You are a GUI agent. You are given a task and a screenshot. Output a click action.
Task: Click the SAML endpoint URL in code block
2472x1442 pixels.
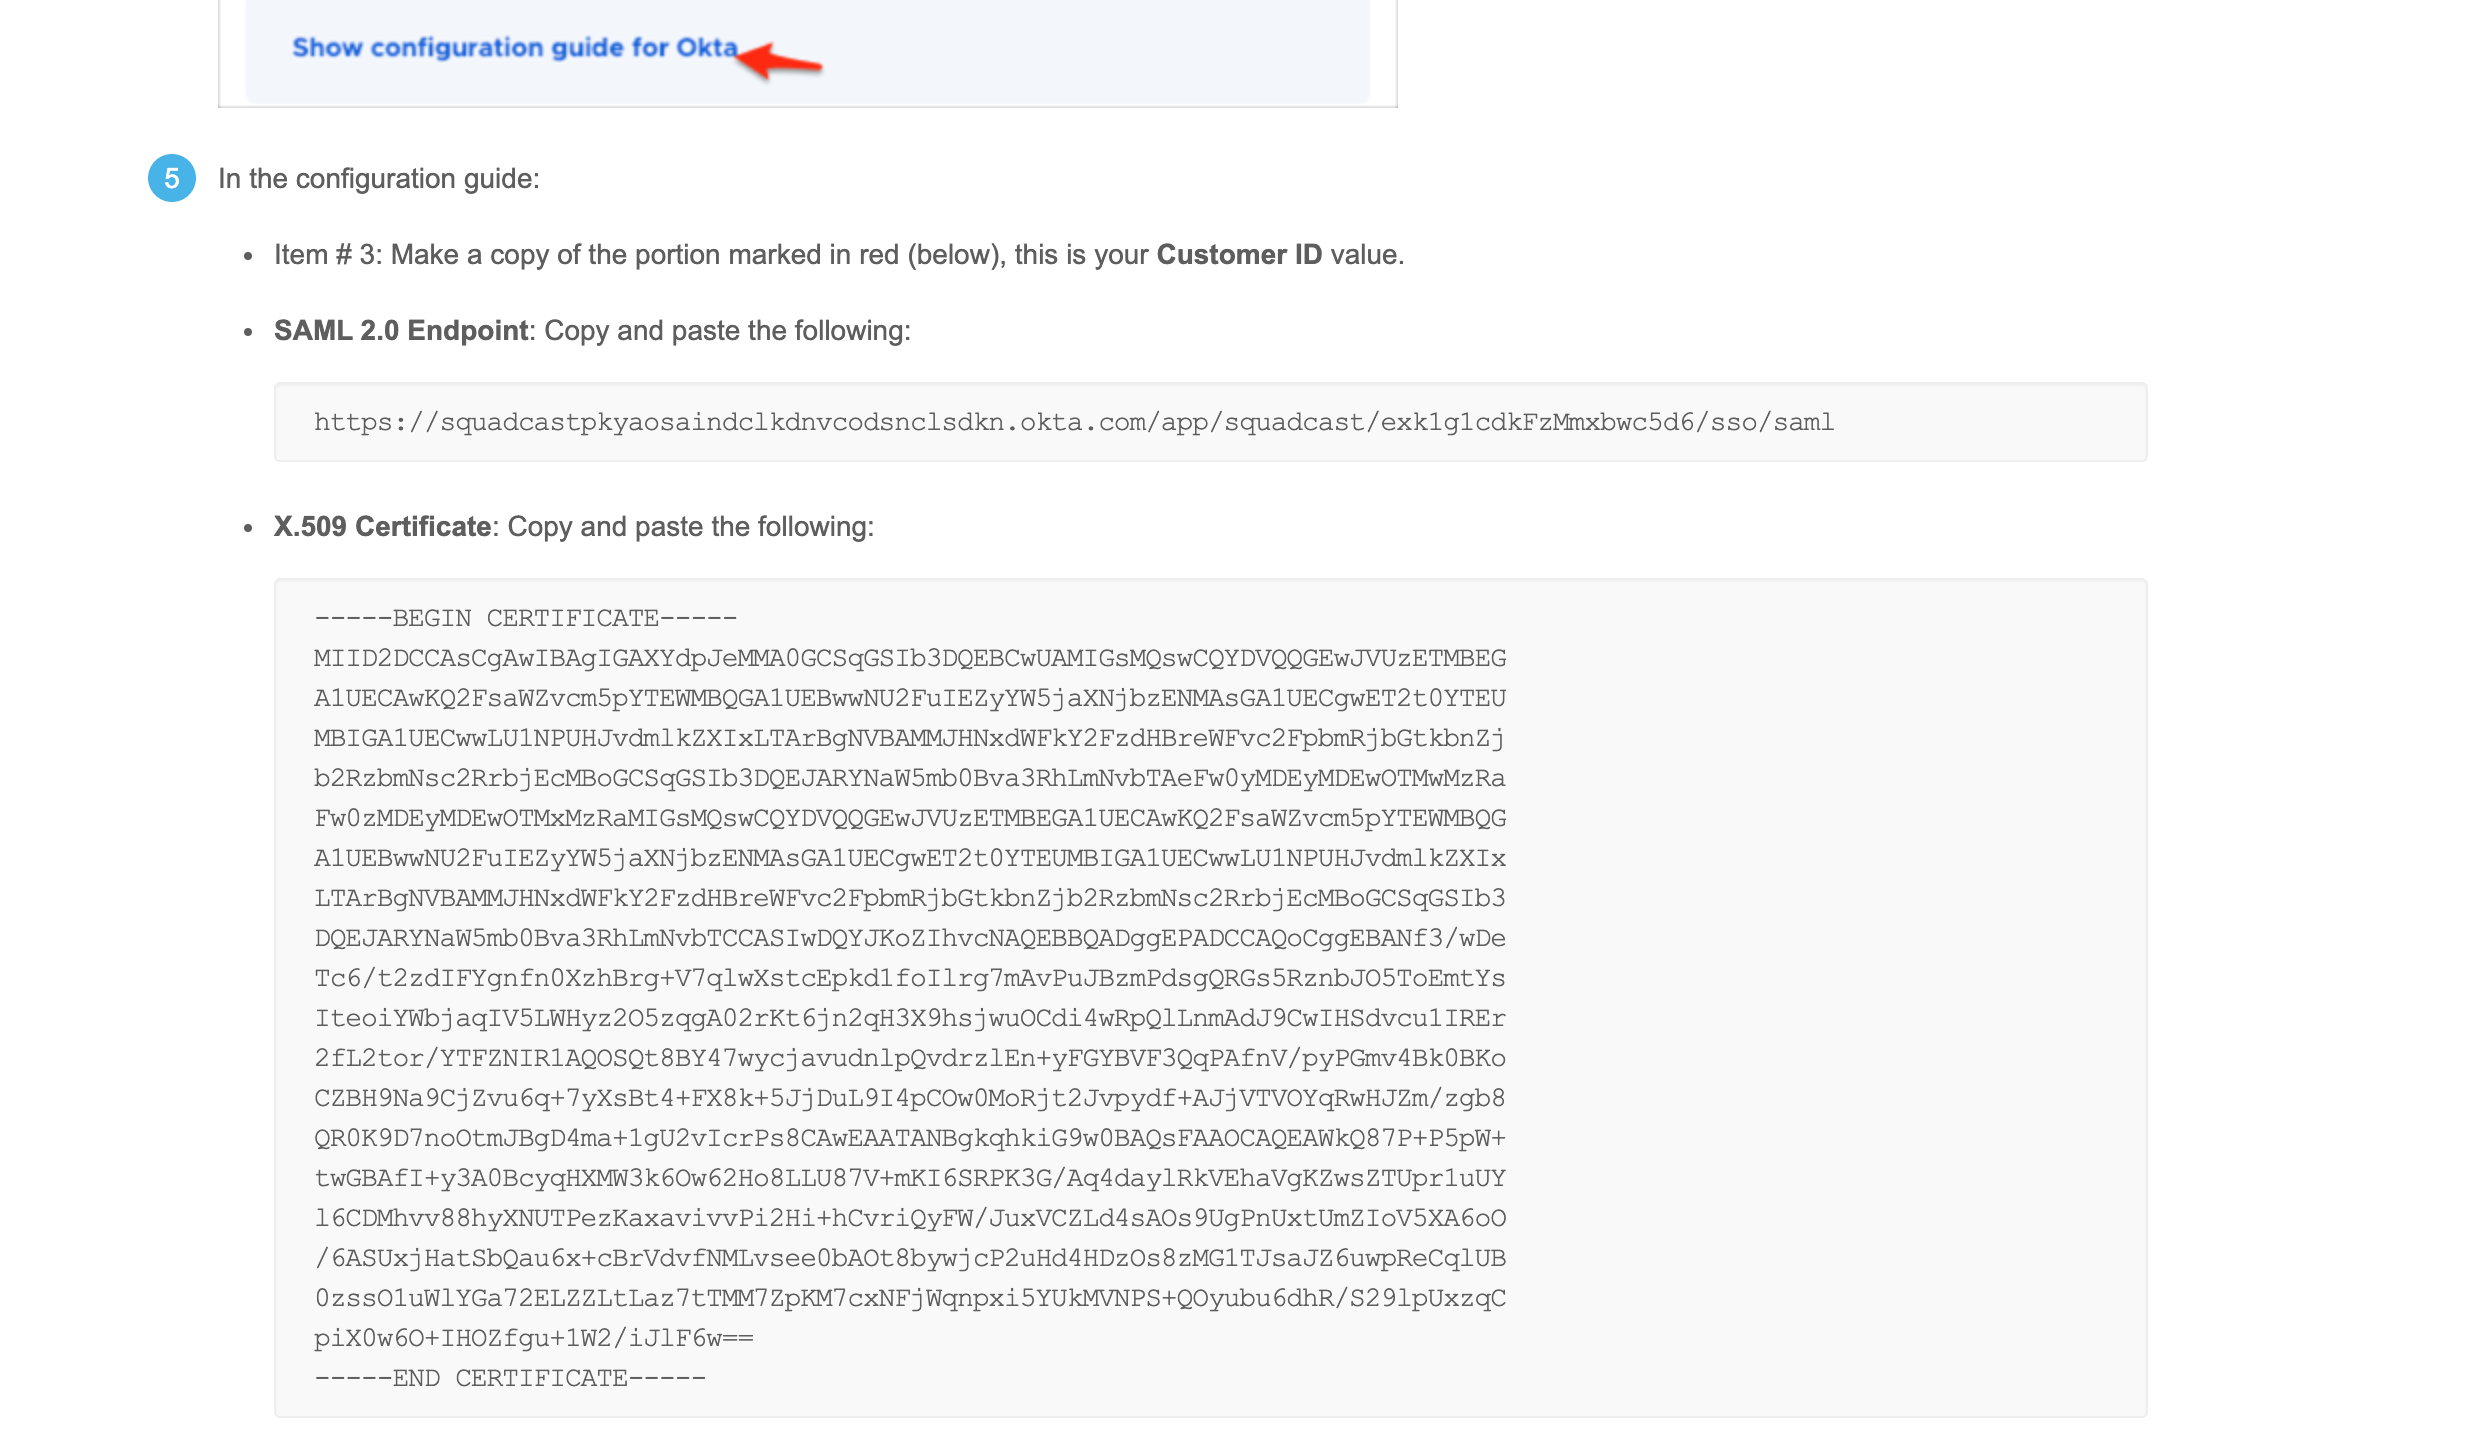1073,422
